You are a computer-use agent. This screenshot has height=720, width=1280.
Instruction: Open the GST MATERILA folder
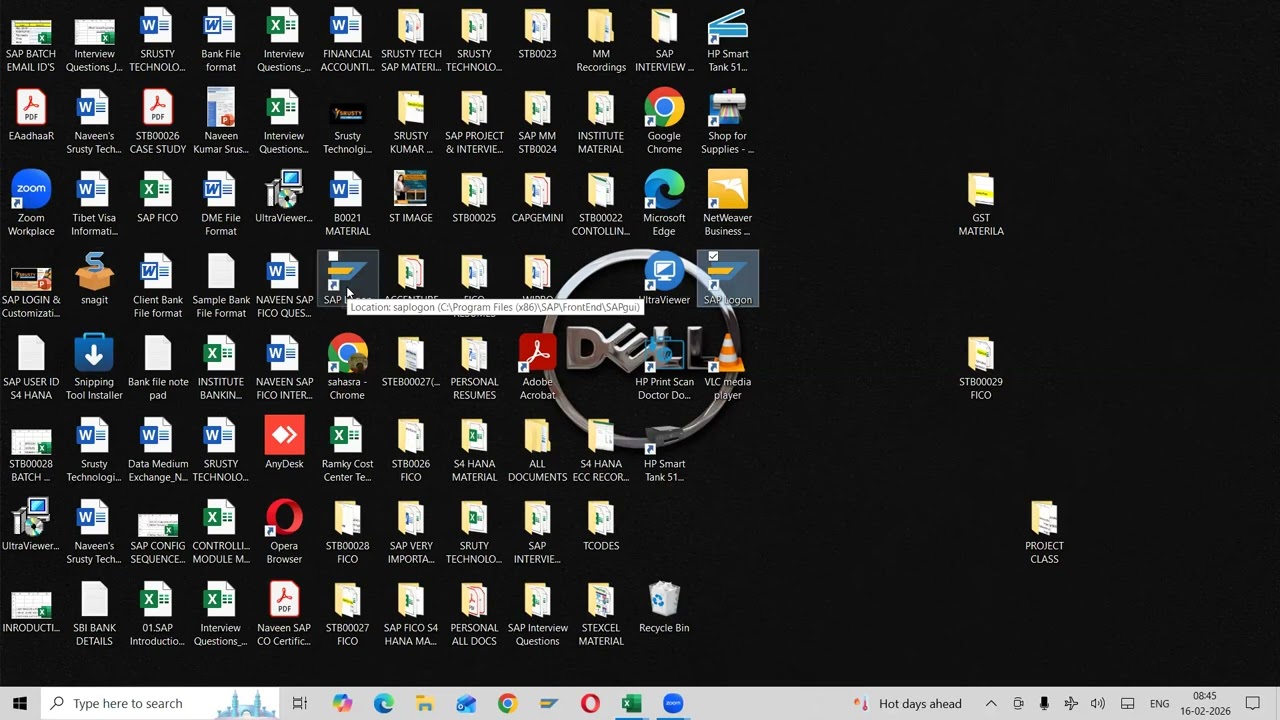[980, 204]
